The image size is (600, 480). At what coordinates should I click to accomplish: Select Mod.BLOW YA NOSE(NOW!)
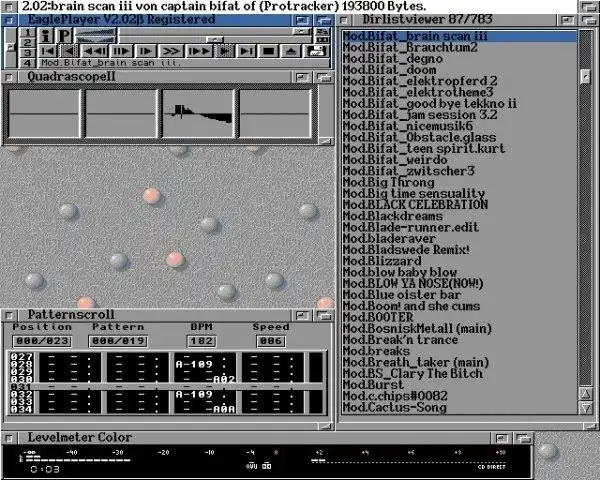pos(459,283)
